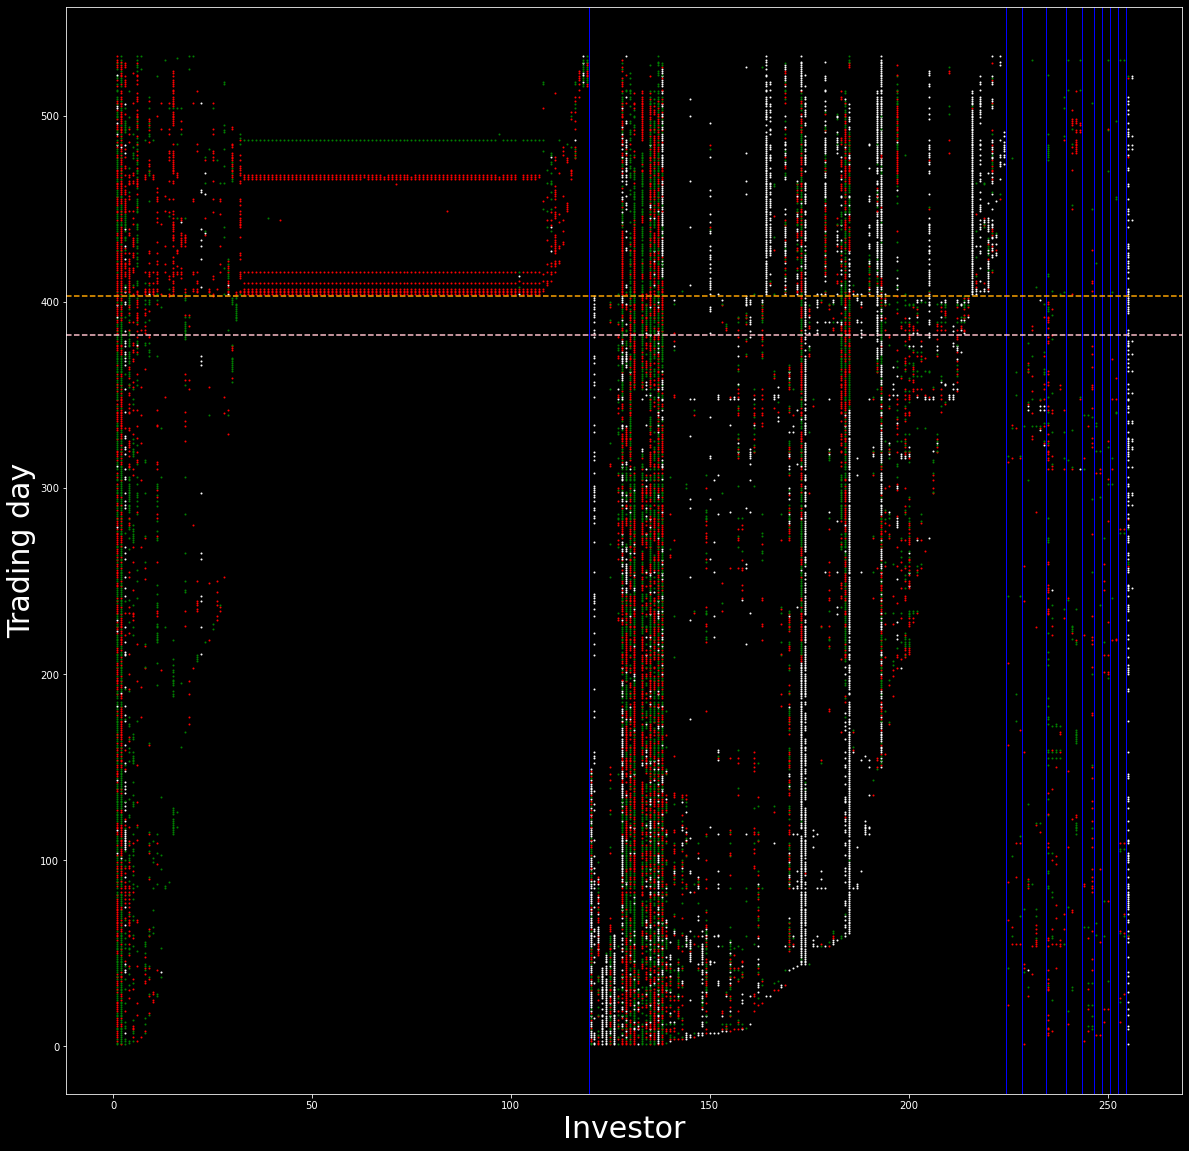The image size is (1189, 1151).
Task: Click the 'Investor' x-axis label
Action: [624, 1127]
